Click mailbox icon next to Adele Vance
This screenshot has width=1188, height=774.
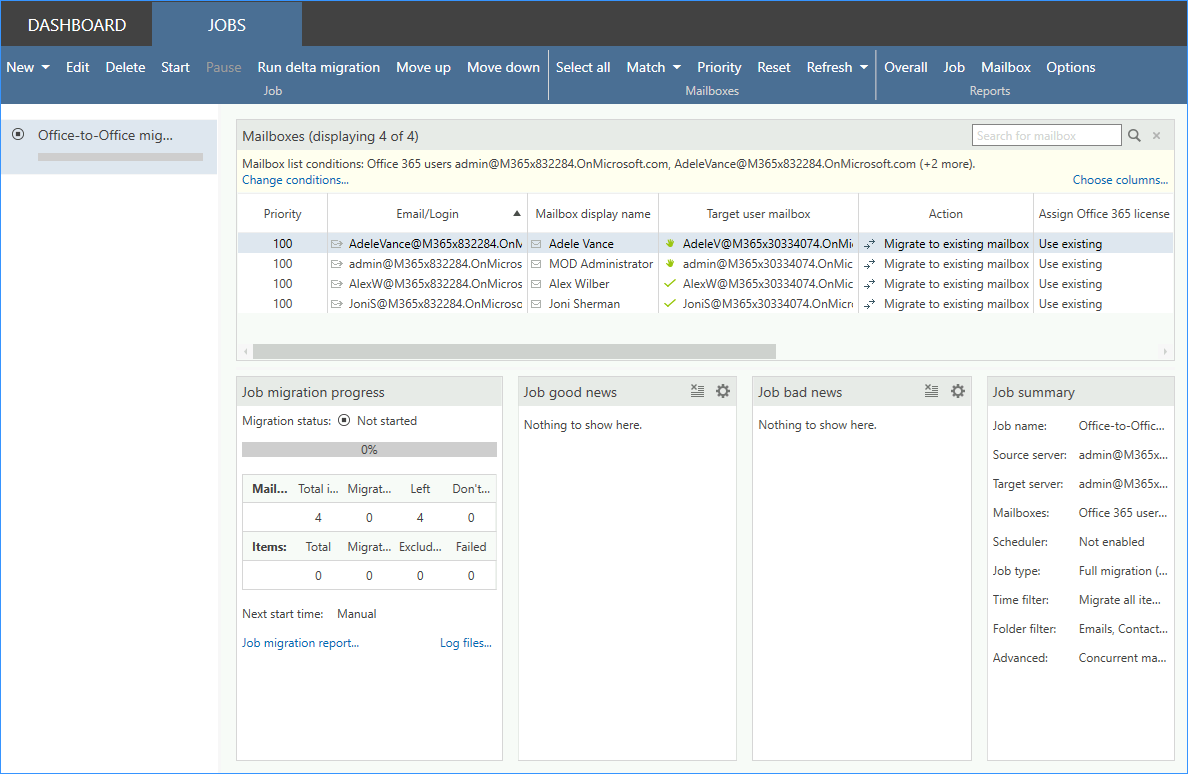tap(536, 244)
